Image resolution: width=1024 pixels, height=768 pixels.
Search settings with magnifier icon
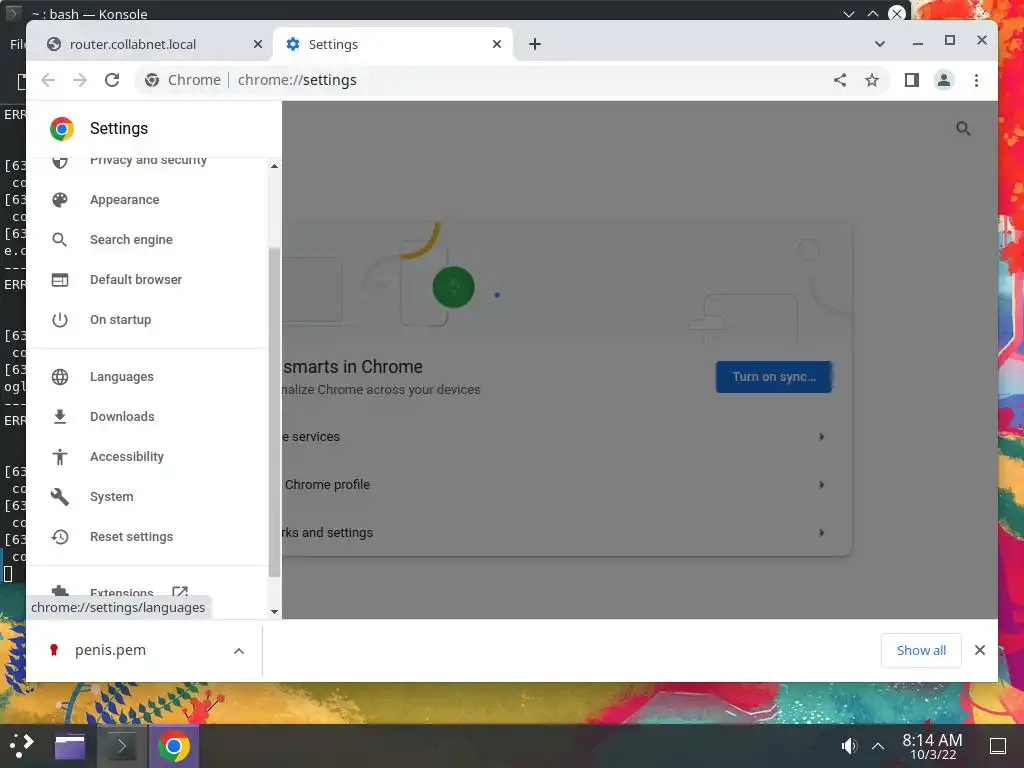pos(963,129)
